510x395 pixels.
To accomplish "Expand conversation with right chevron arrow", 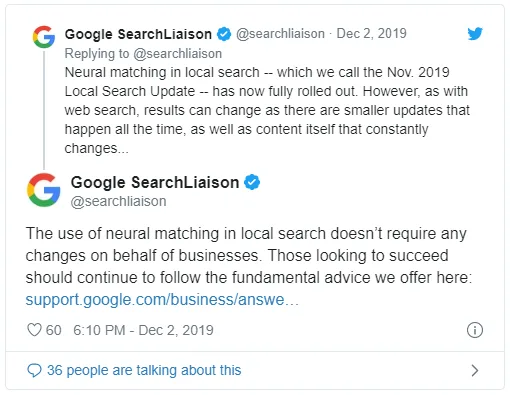I will click(x=475, y=370).
